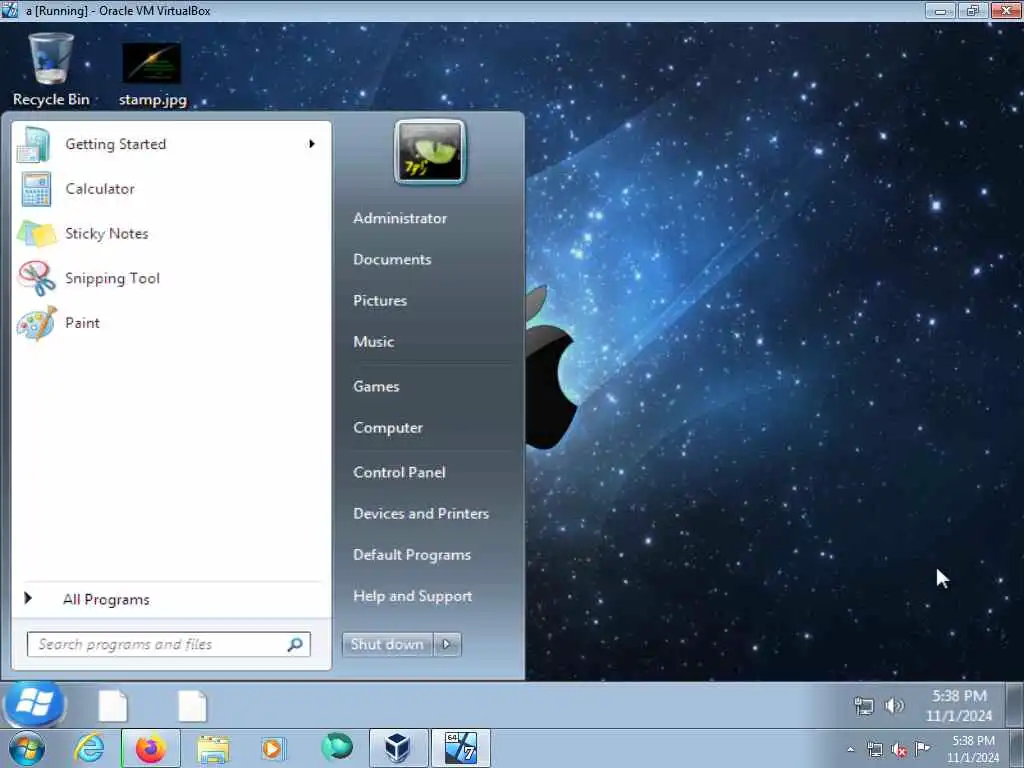The image size is (1024, 768).
Task: Open Paint from the Start menu
Action: tap(171, 323)
